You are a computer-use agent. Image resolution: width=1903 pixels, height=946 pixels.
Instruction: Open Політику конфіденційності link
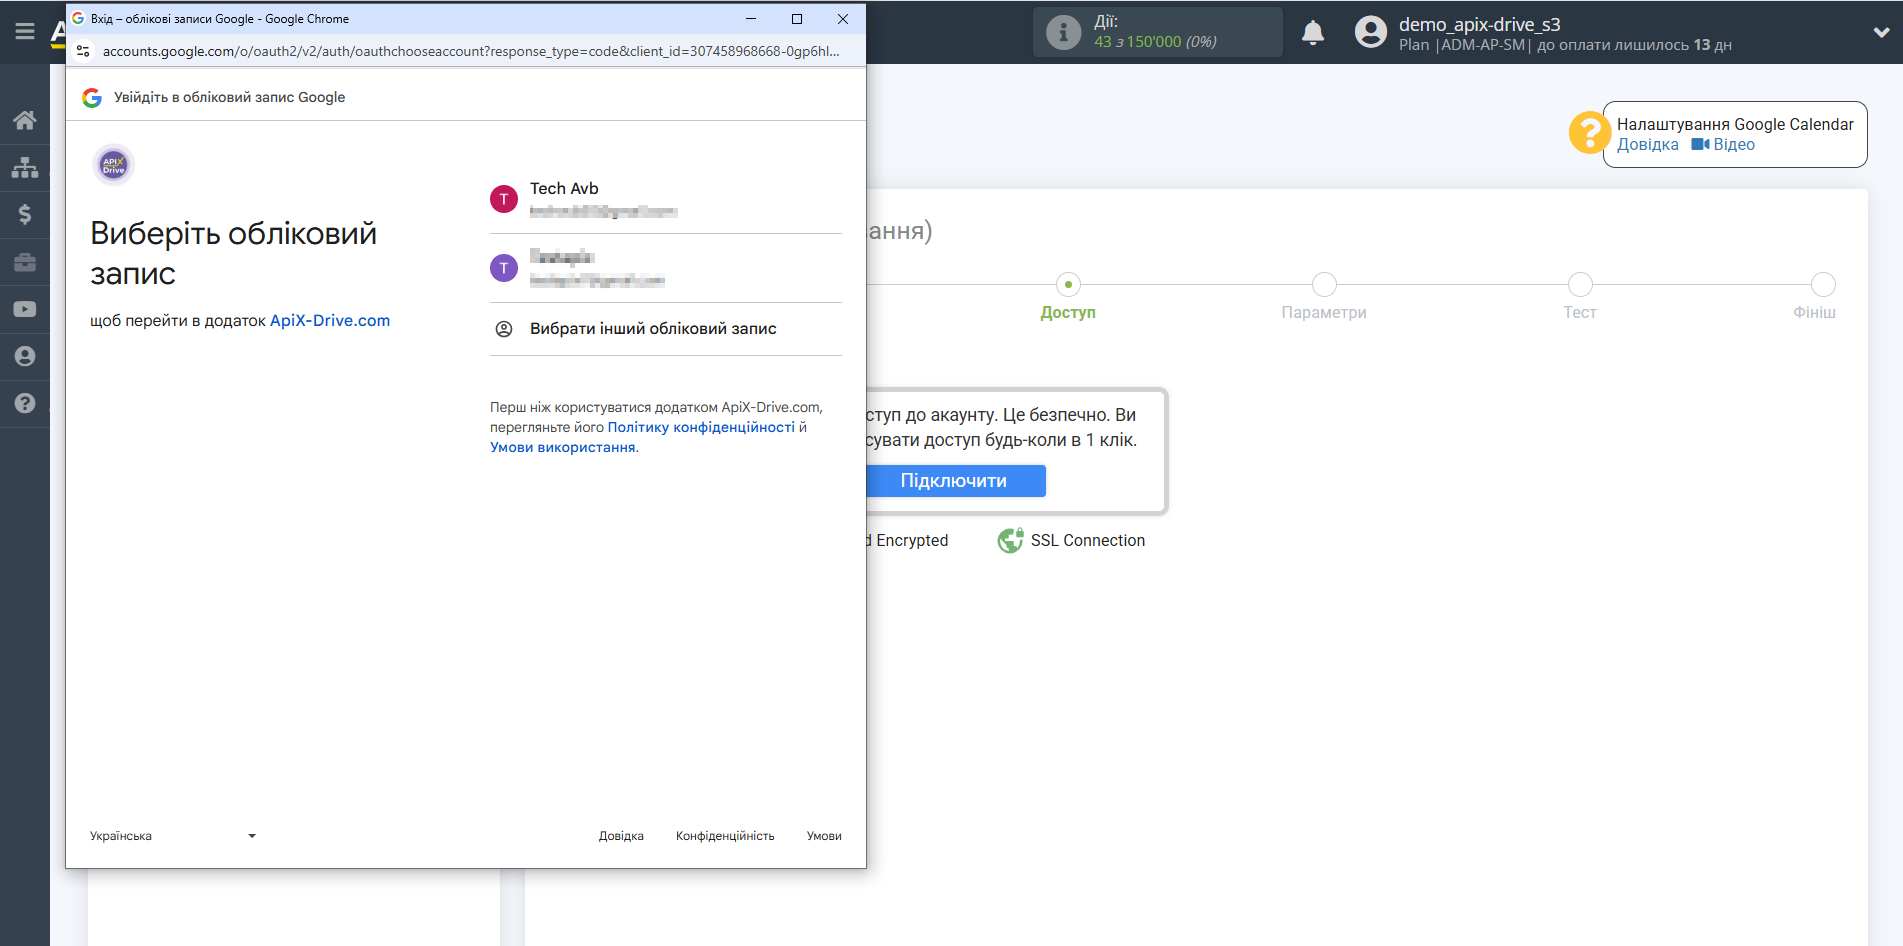[x=701, y=427]
